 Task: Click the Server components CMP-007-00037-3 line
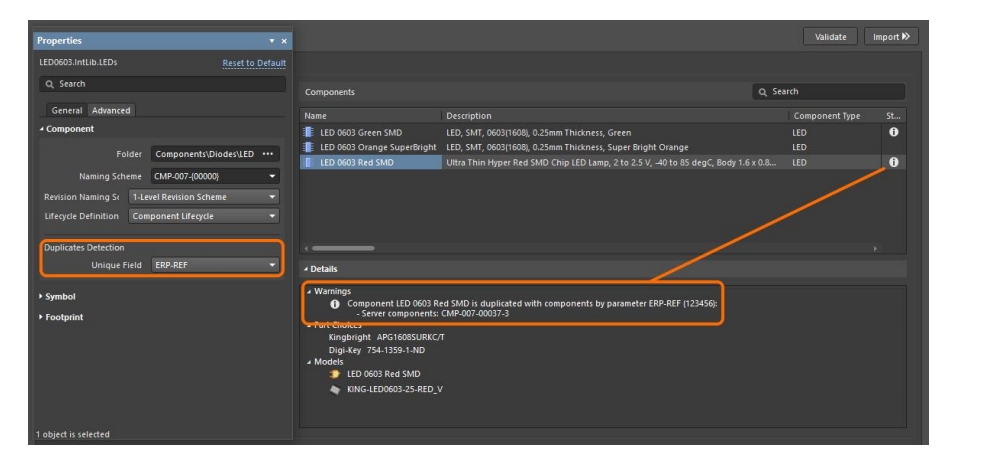[435, 313]
